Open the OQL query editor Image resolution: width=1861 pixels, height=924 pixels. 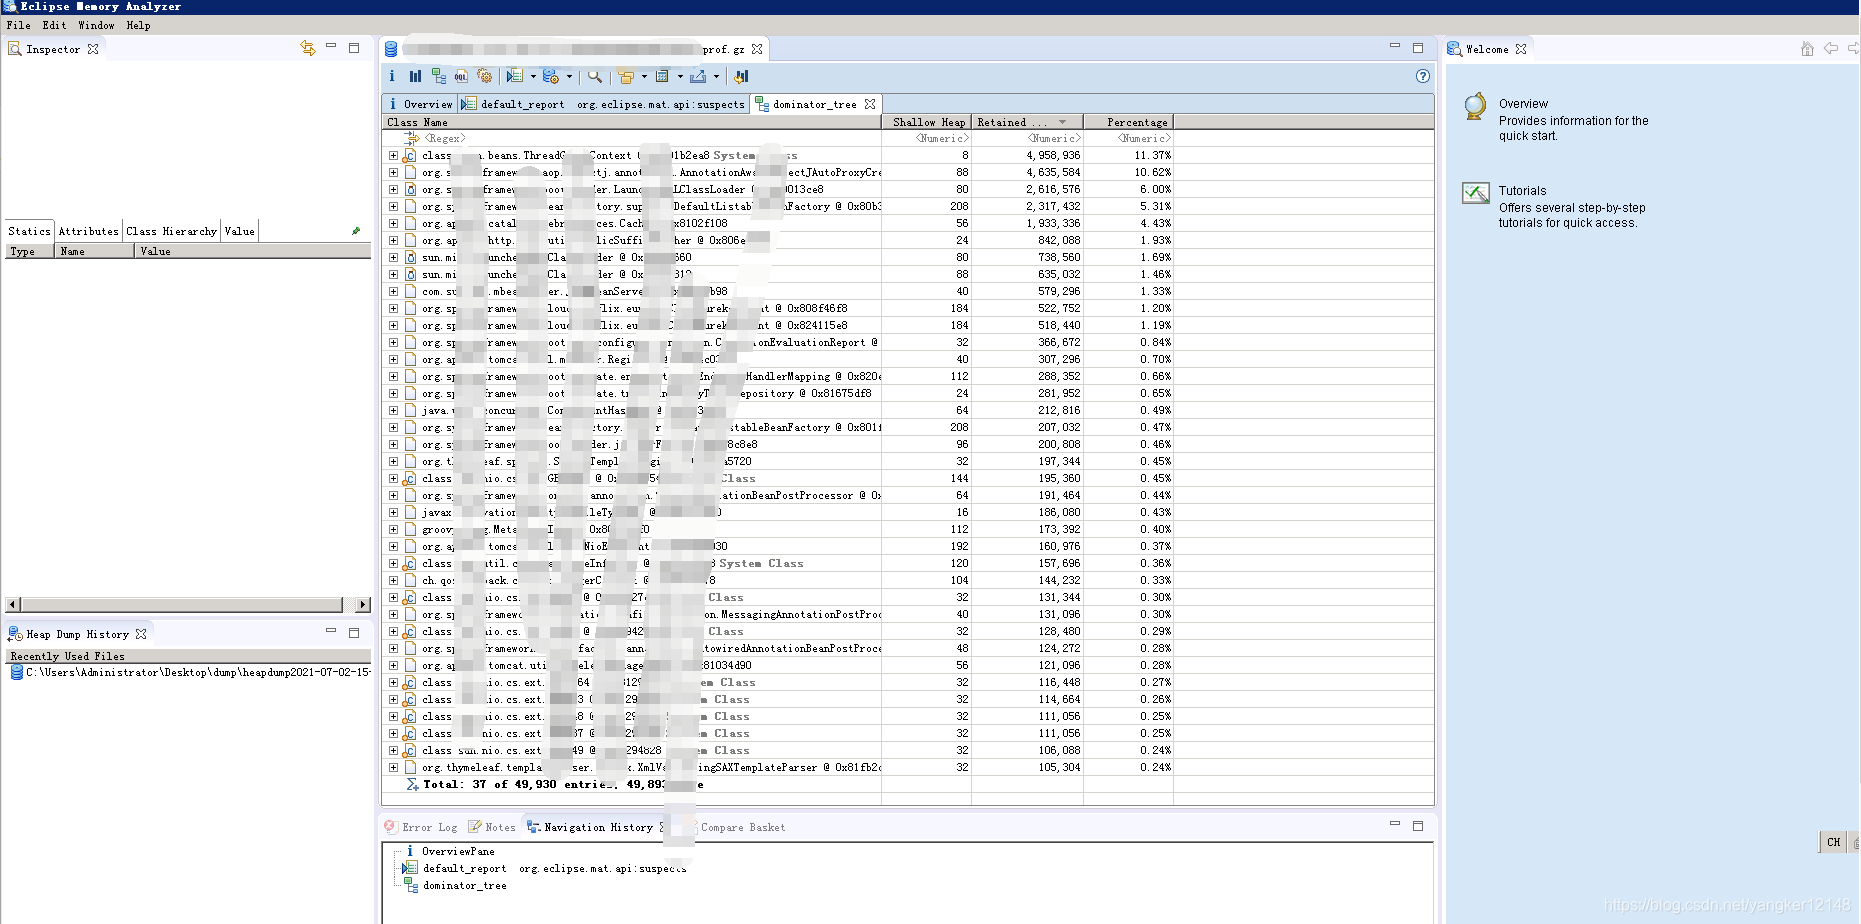tap(461, 76)
